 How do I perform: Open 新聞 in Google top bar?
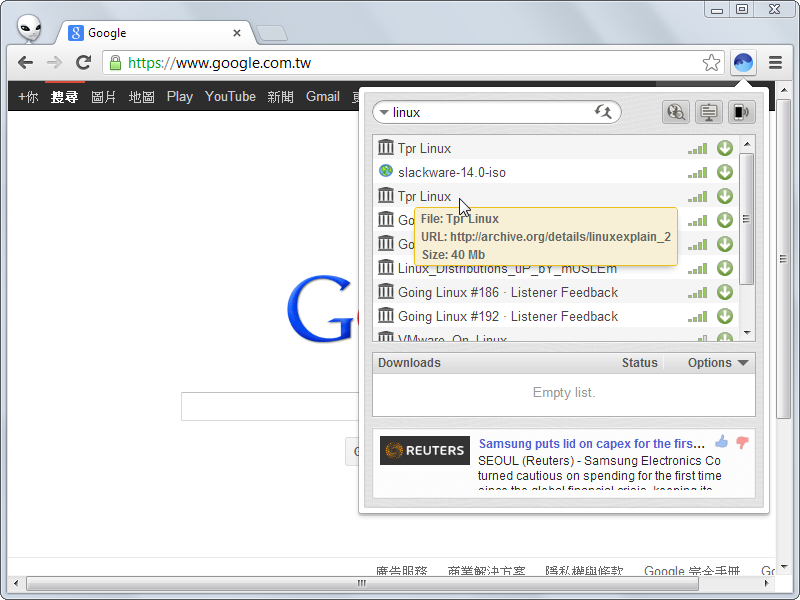click(x=280, y=96)
